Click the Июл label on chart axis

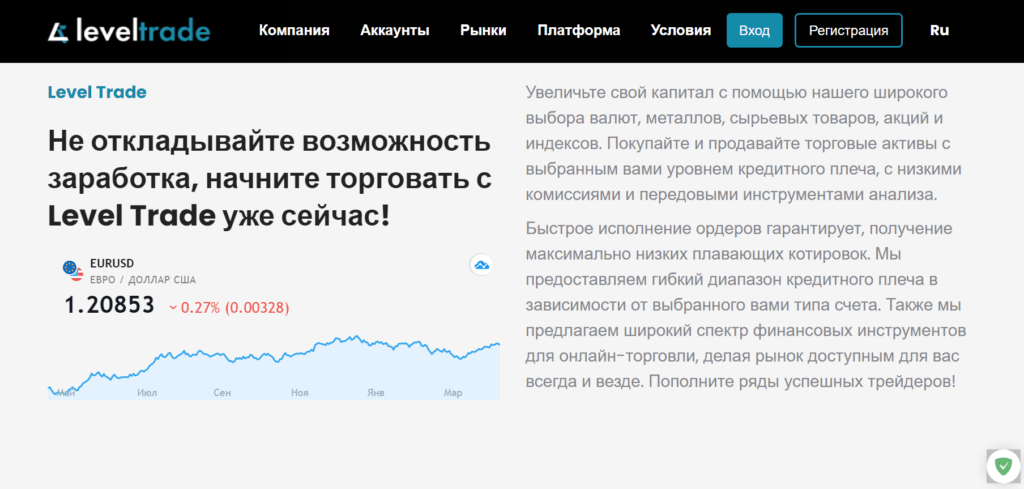coord(147,393)
